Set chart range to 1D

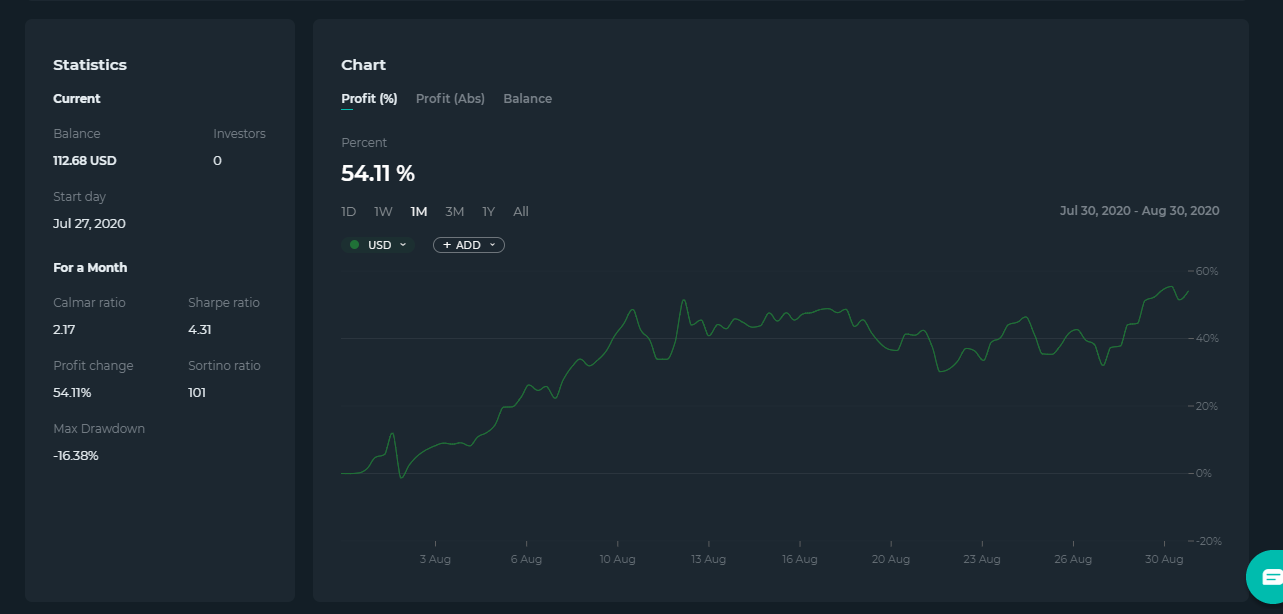tap(349, 212)
